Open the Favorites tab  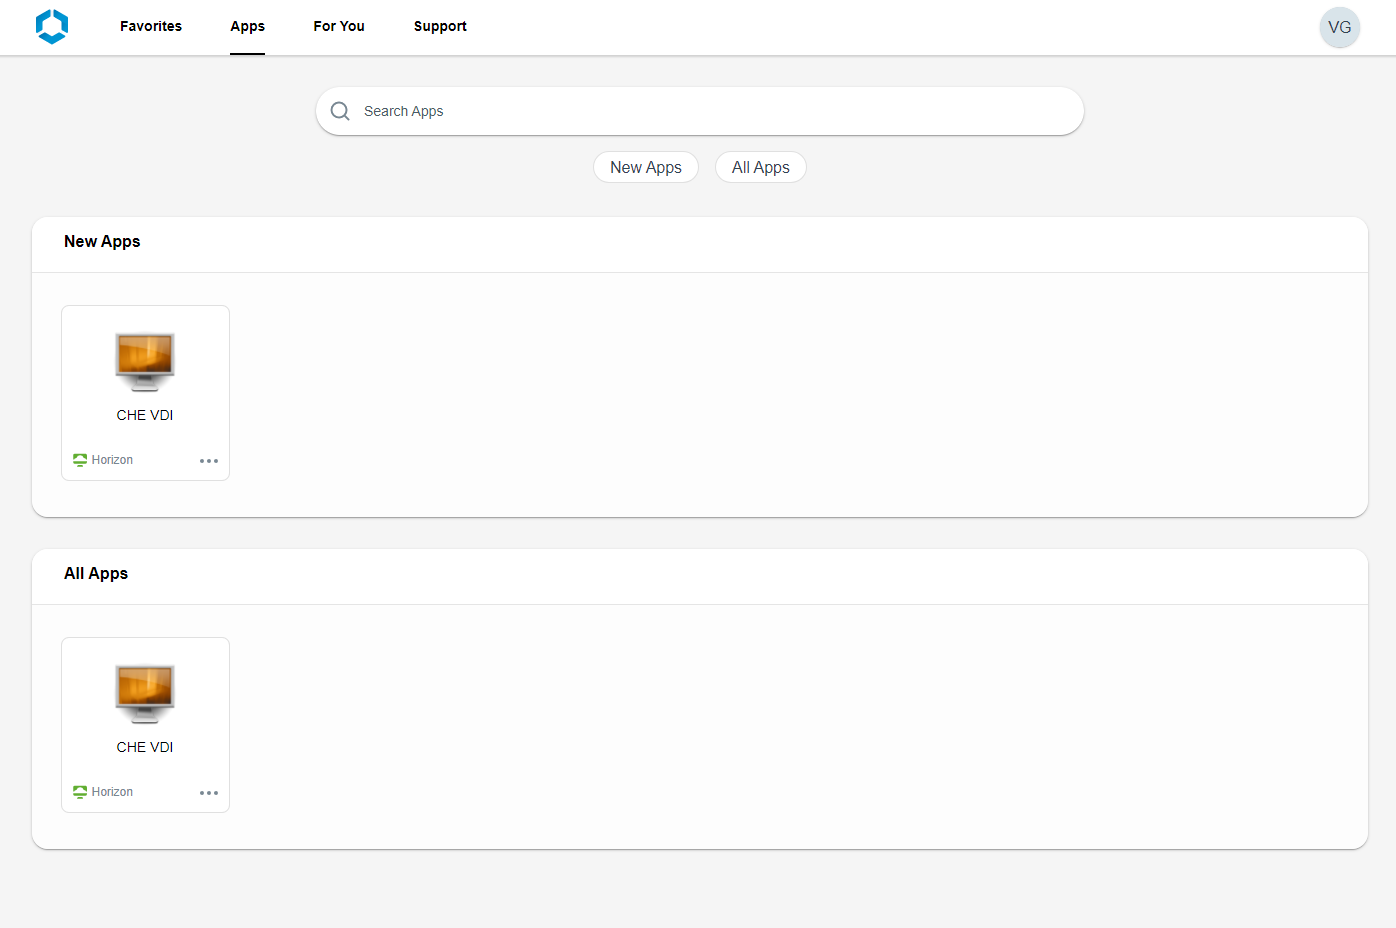pos(151,26)
